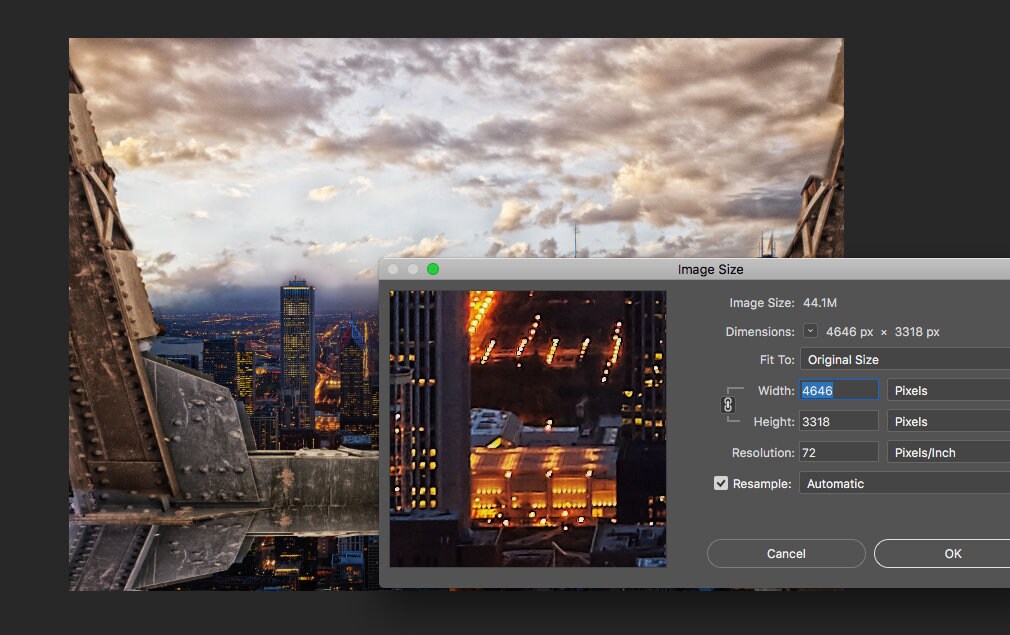The height and width of the screenshot is (635, 1010).
Task: Open the Dimensions units chevron menu
Action: [x=811, y=331]
